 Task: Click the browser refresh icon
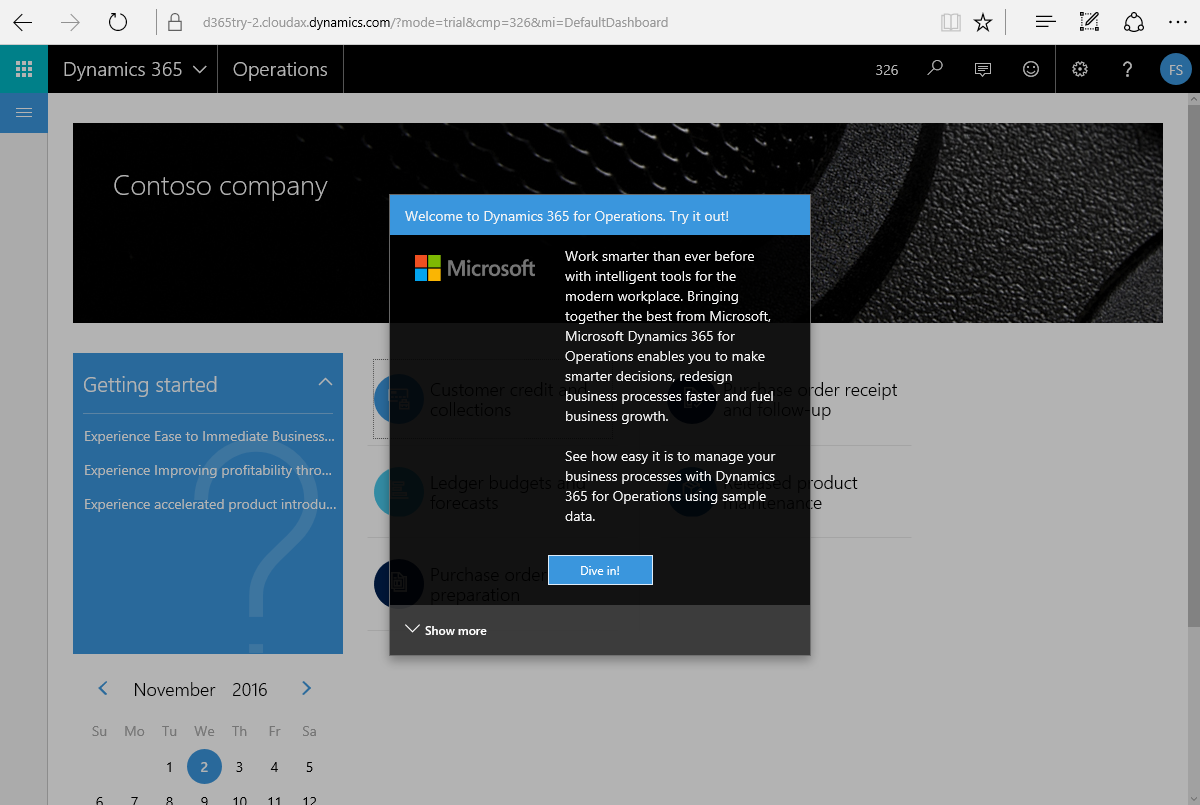click(118, 22)
